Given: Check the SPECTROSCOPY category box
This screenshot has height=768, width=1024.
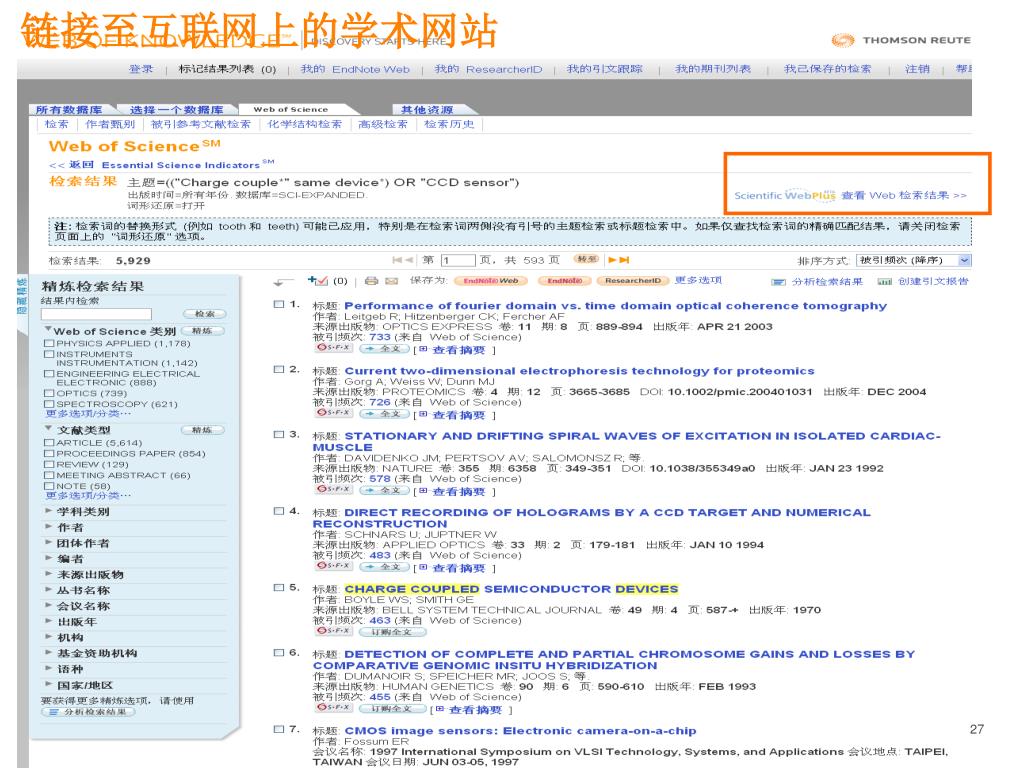Looking at the screenshot, I should pos(48,404).
